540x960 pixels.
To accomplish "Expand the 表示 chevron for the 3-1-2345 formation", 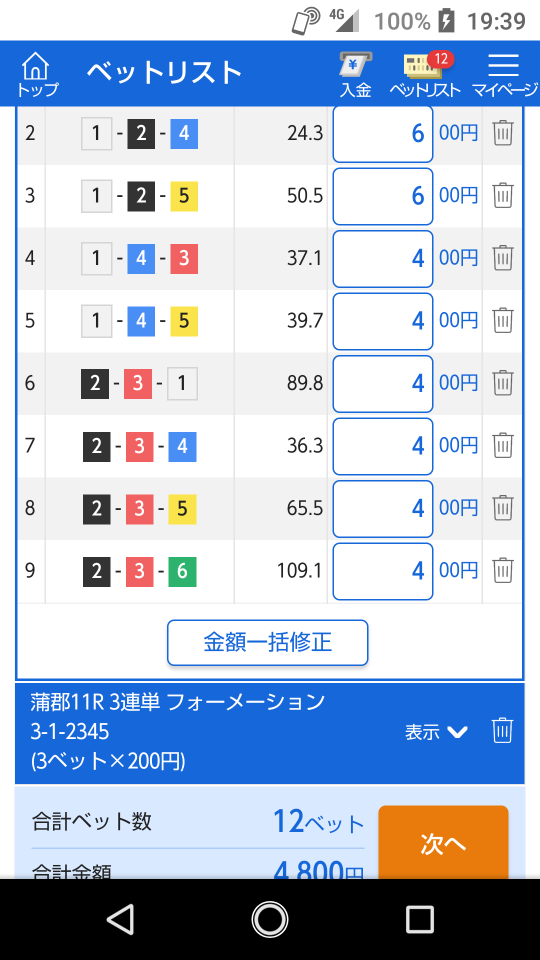I will 437,732.
